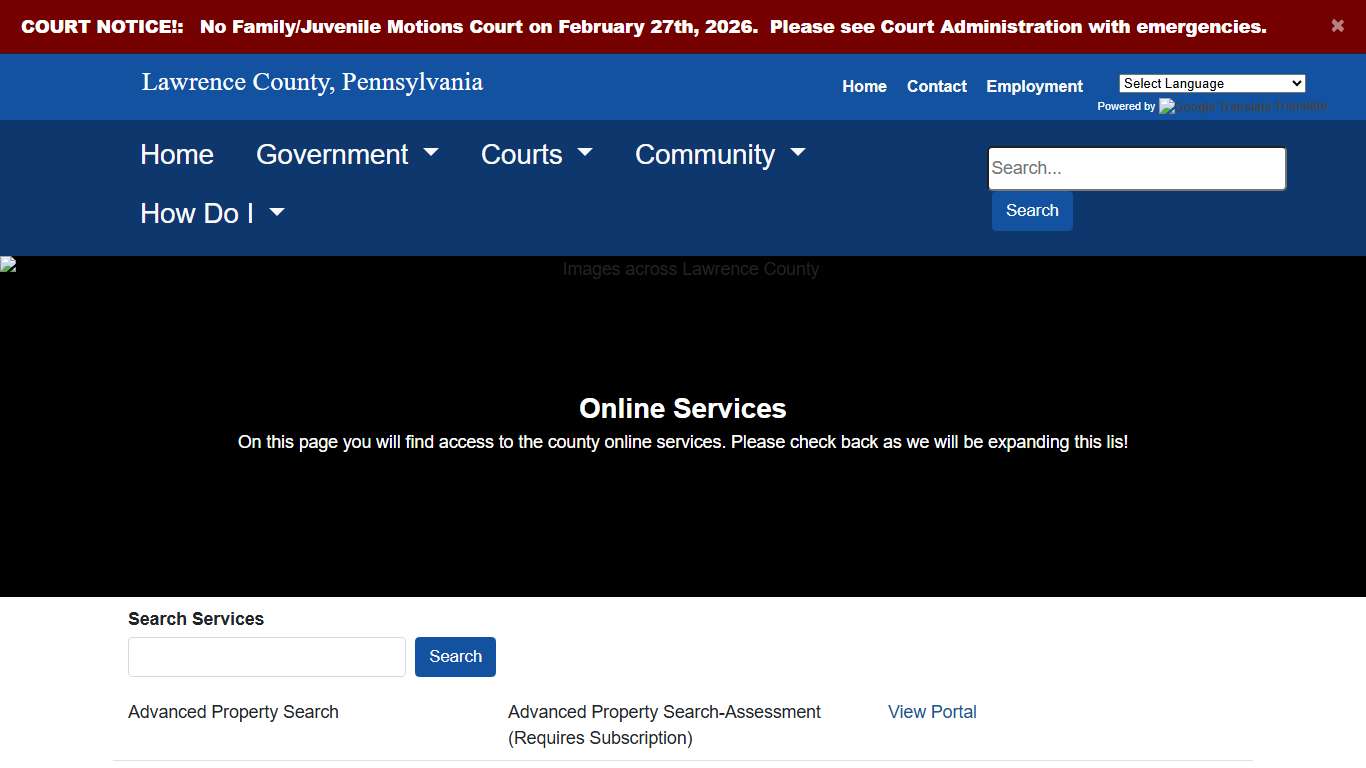Expand the Community navigation dropdown

(719, 154)
